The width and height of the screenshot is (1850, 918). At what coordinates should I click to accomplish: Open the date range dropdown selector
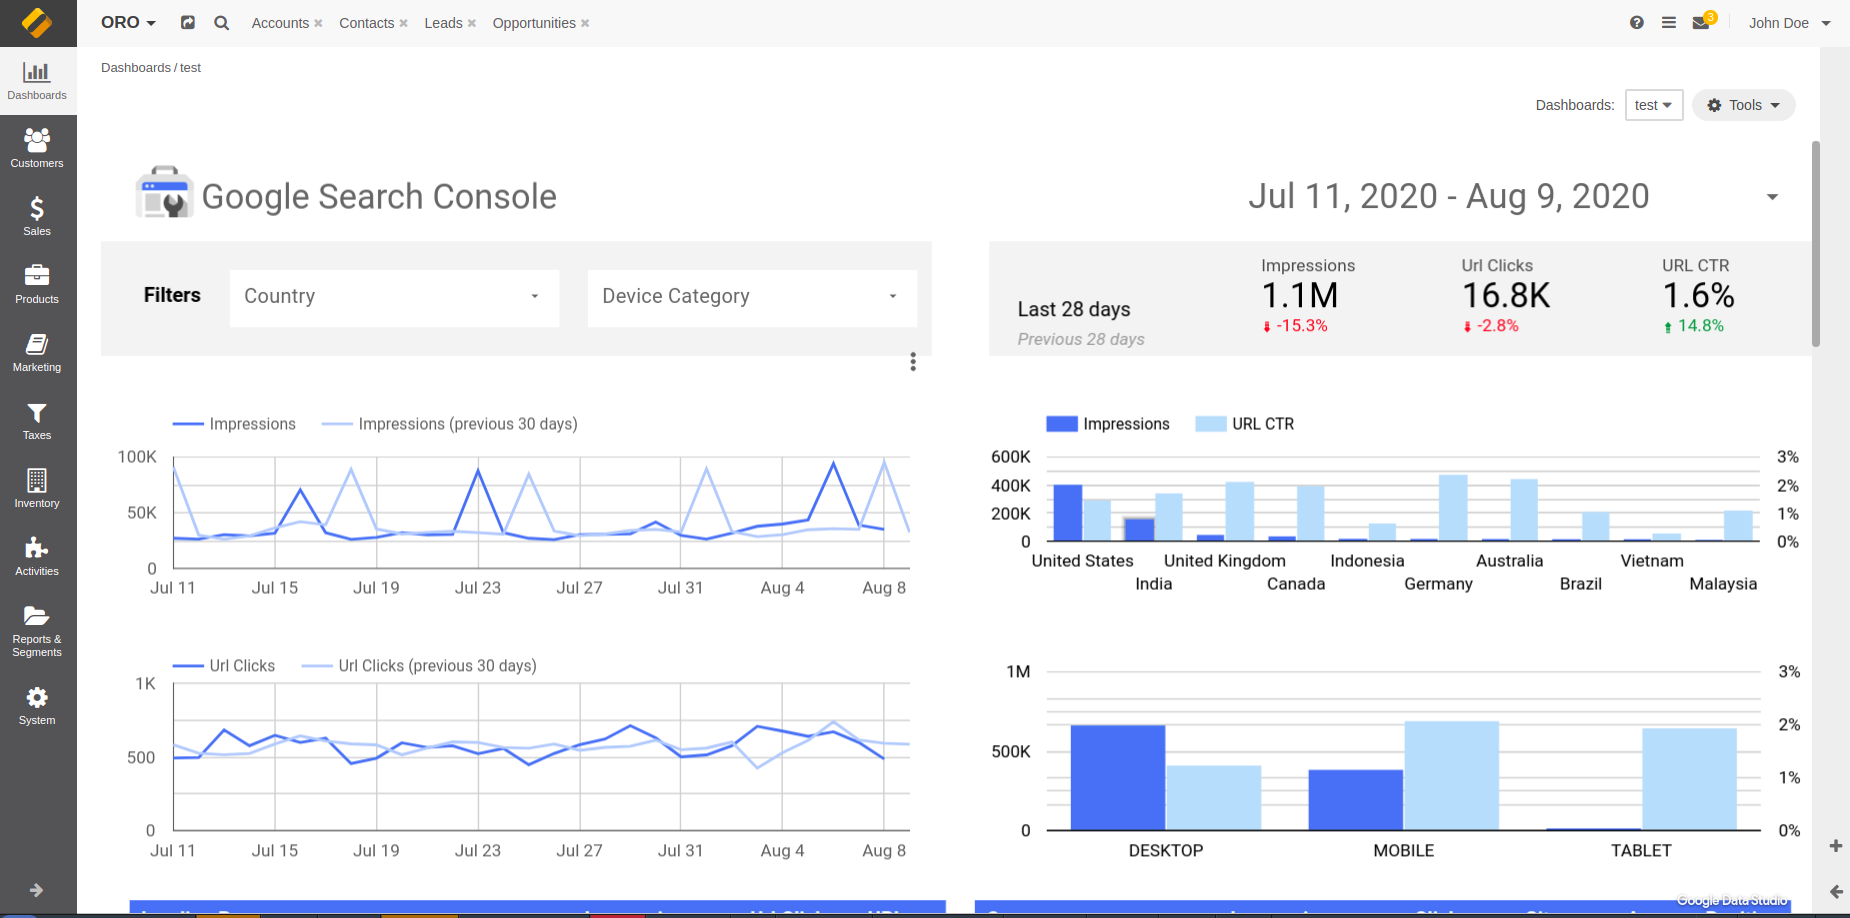[x=1771, y=197]
